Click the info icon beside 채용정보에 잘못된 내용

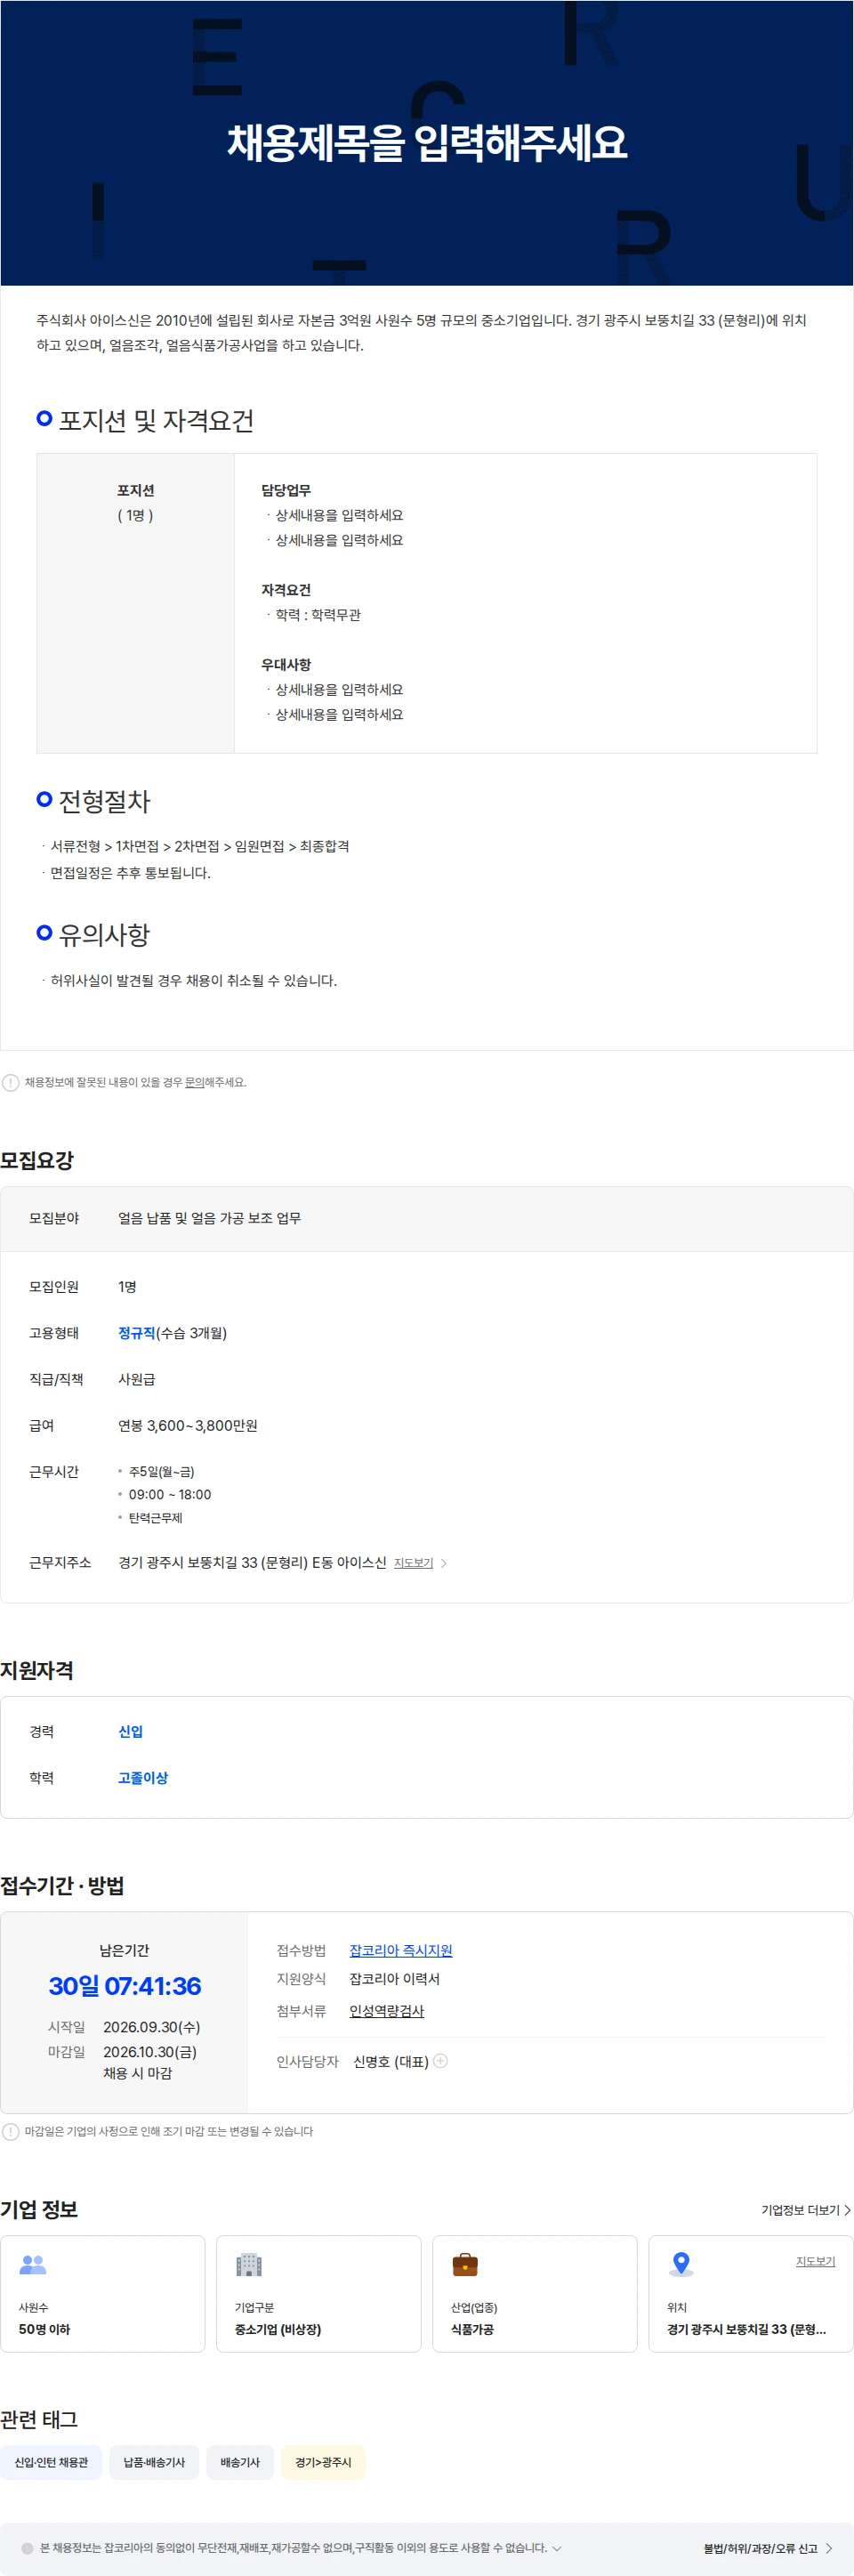tap(10, 1082)
